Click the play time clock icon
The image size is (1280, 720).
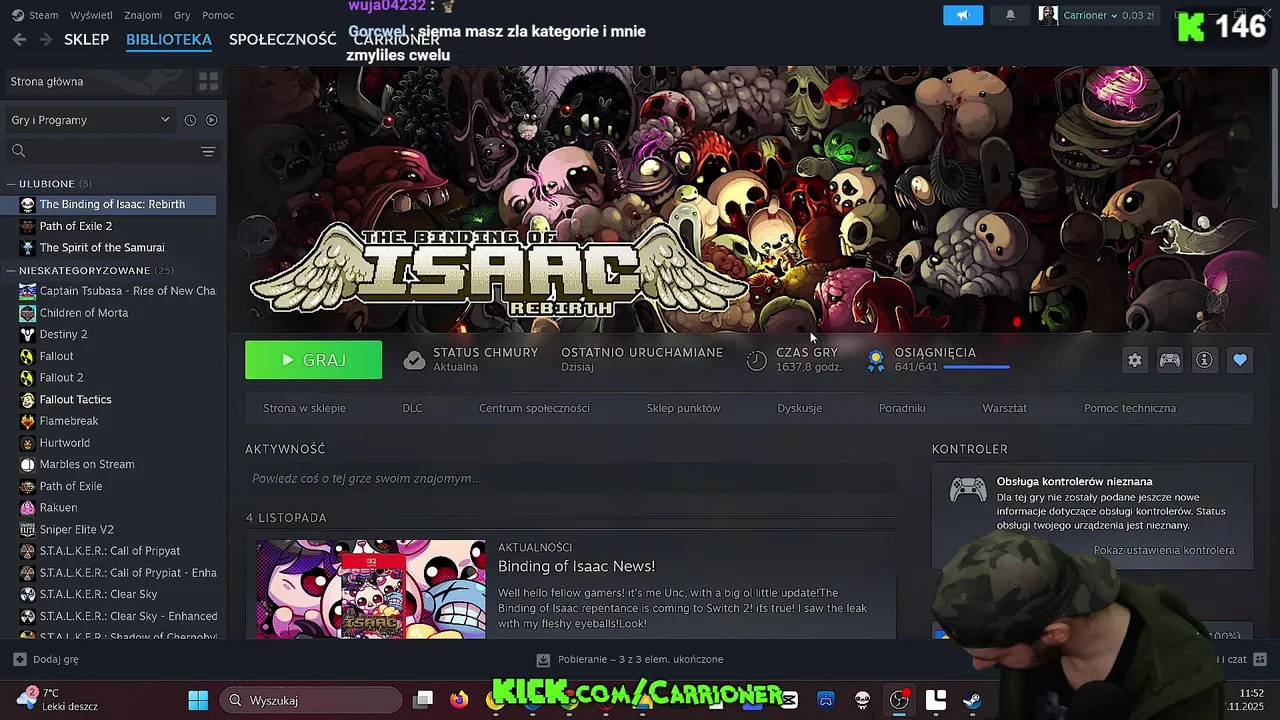[x=757, y=360]
